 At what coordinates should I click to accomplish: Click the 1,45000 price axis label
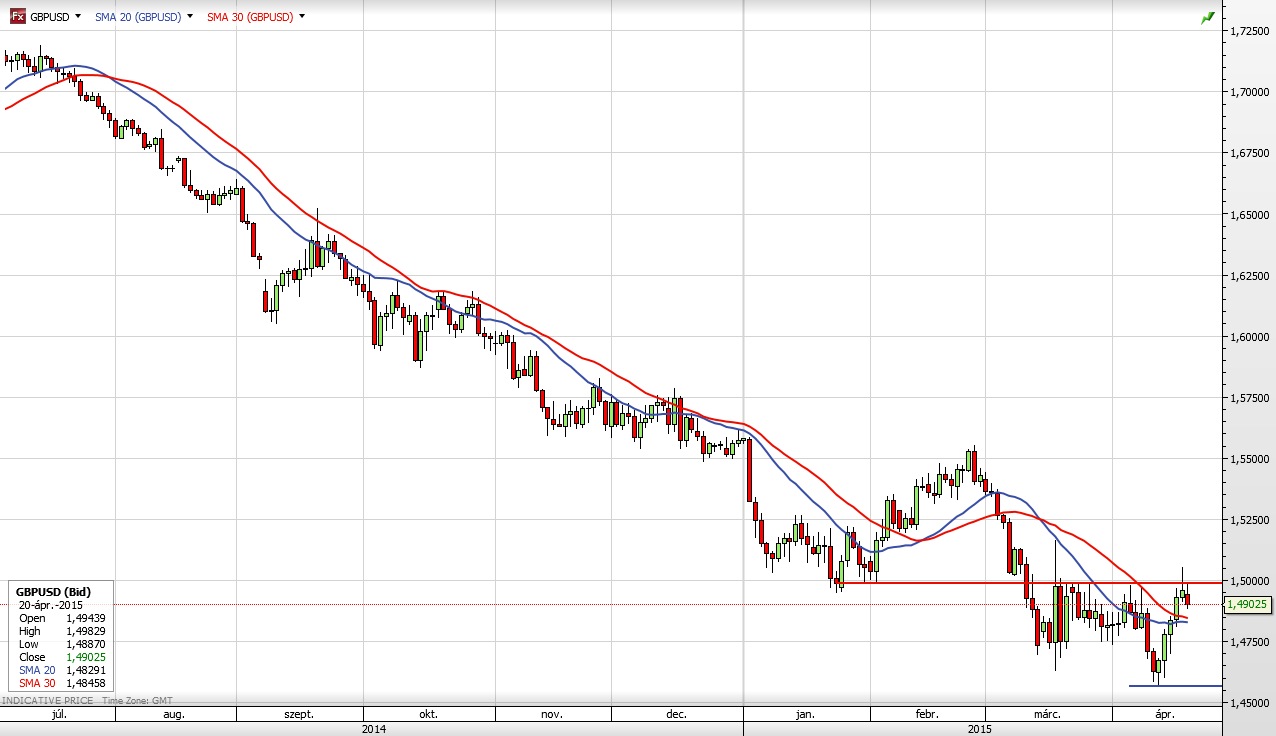pyautogui.click(x=1250, y=703)
